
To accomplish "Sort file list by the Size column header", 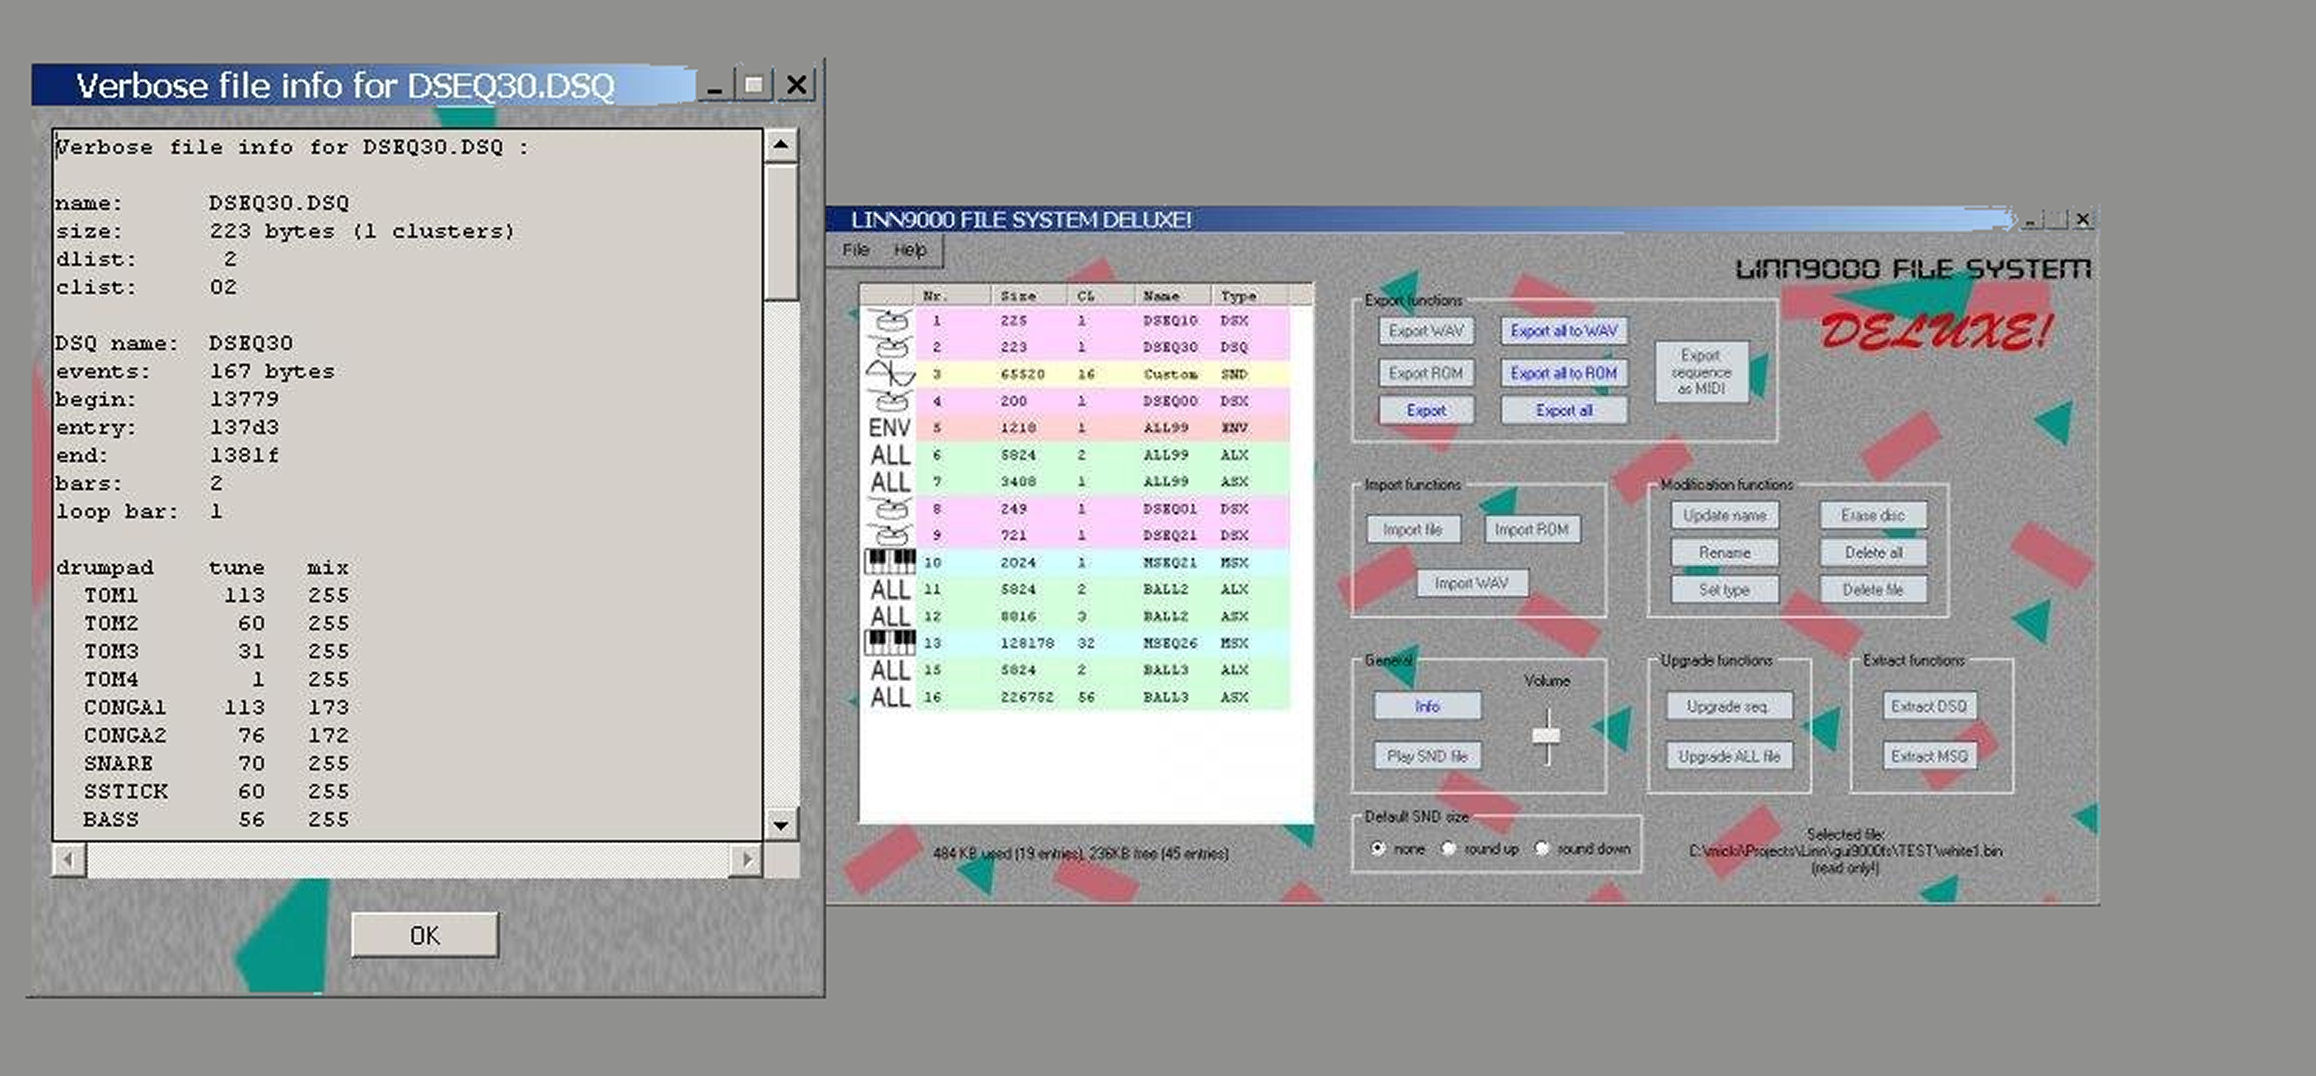I will [x=1028, y=295].
